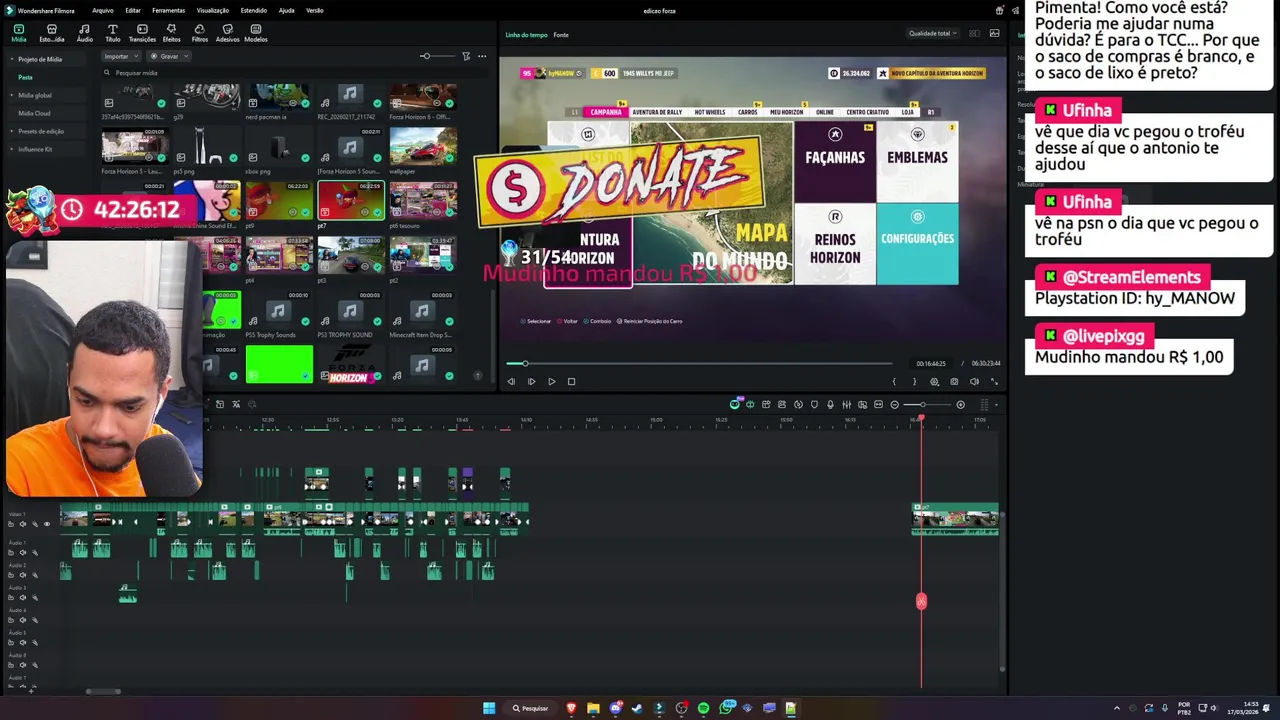Open the AI assistant timeline icon
Screen dimensions: 1280x720
(734, 404)
